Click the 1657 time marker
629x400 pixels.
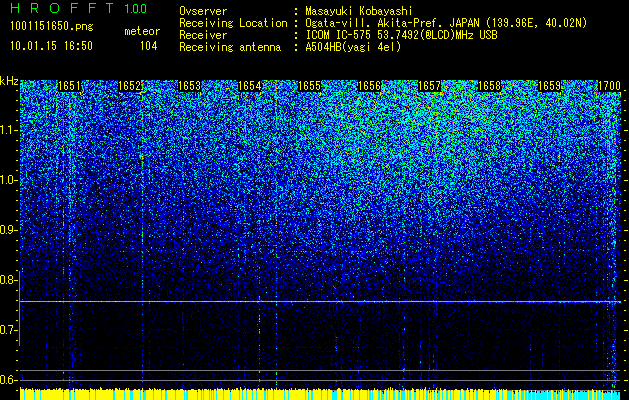430,86
